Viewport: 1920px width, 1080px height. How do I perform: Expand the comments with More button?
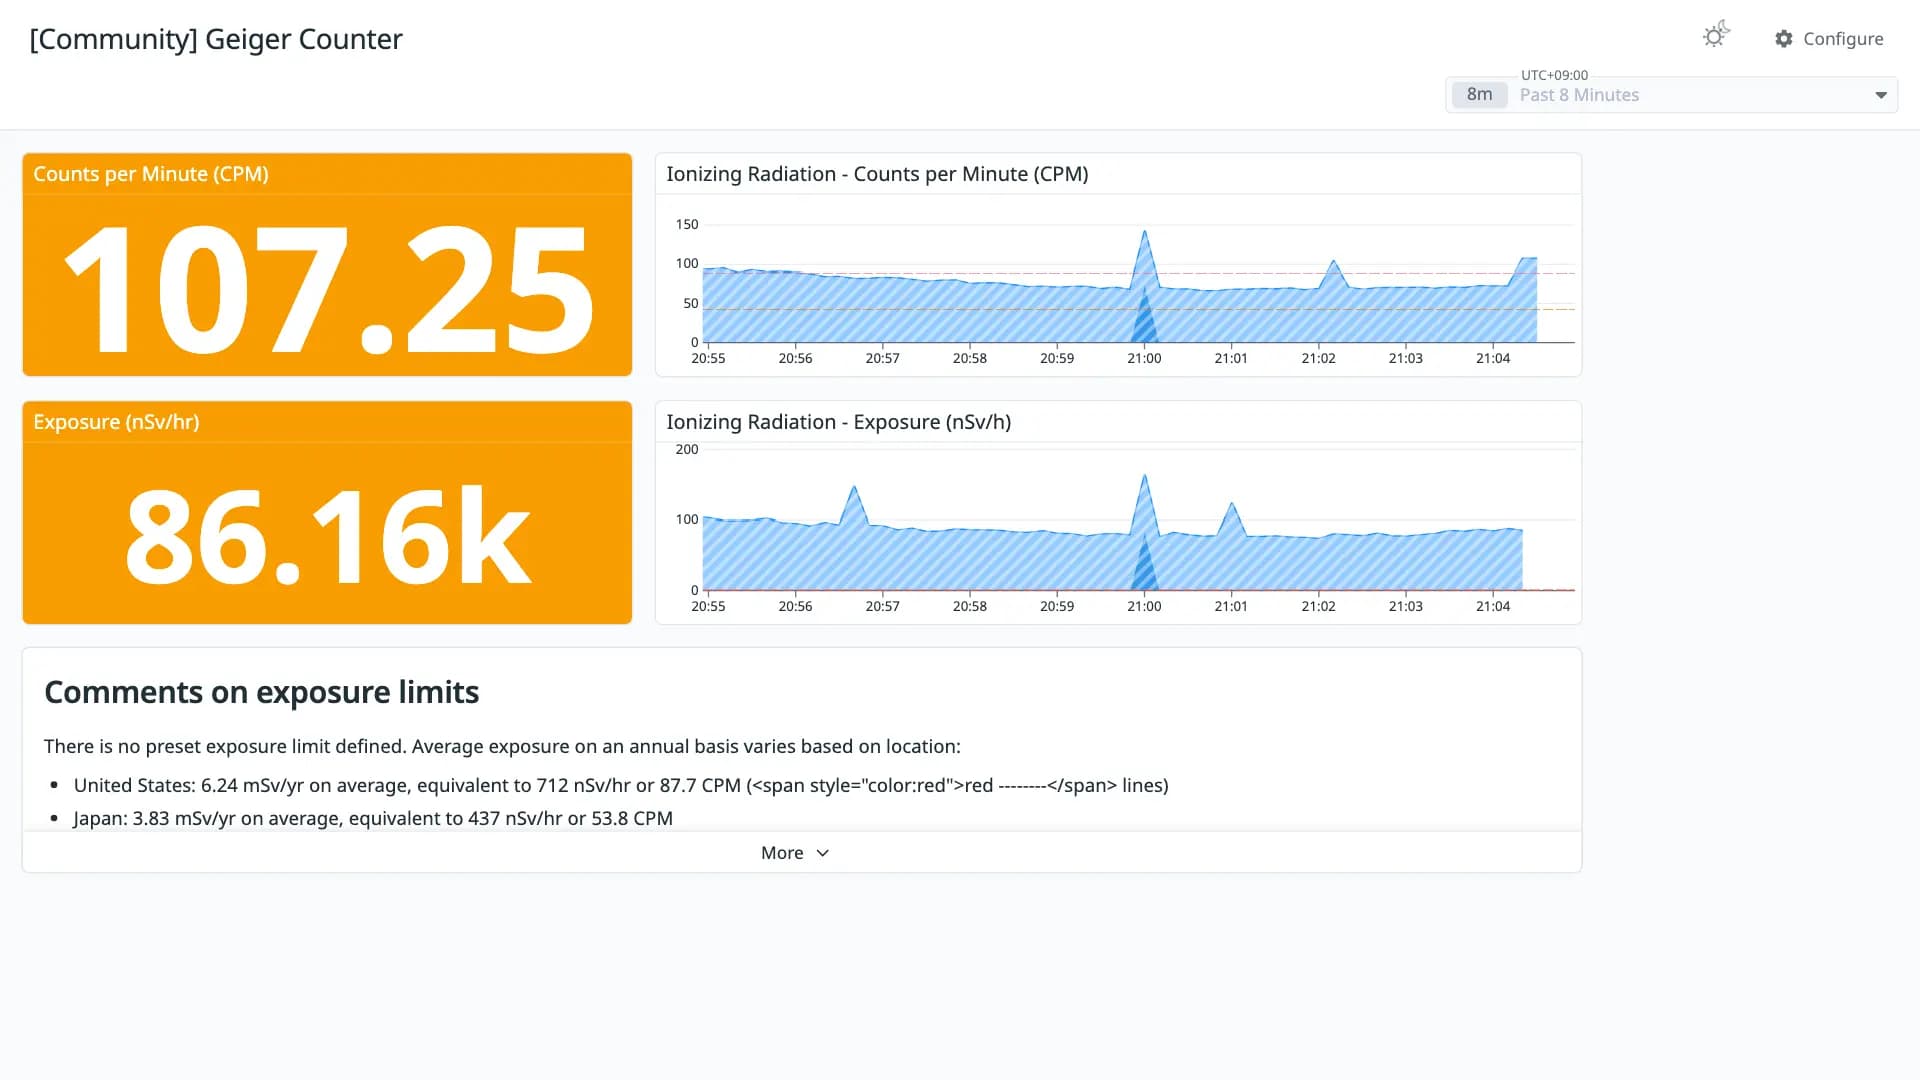[795, 853]
